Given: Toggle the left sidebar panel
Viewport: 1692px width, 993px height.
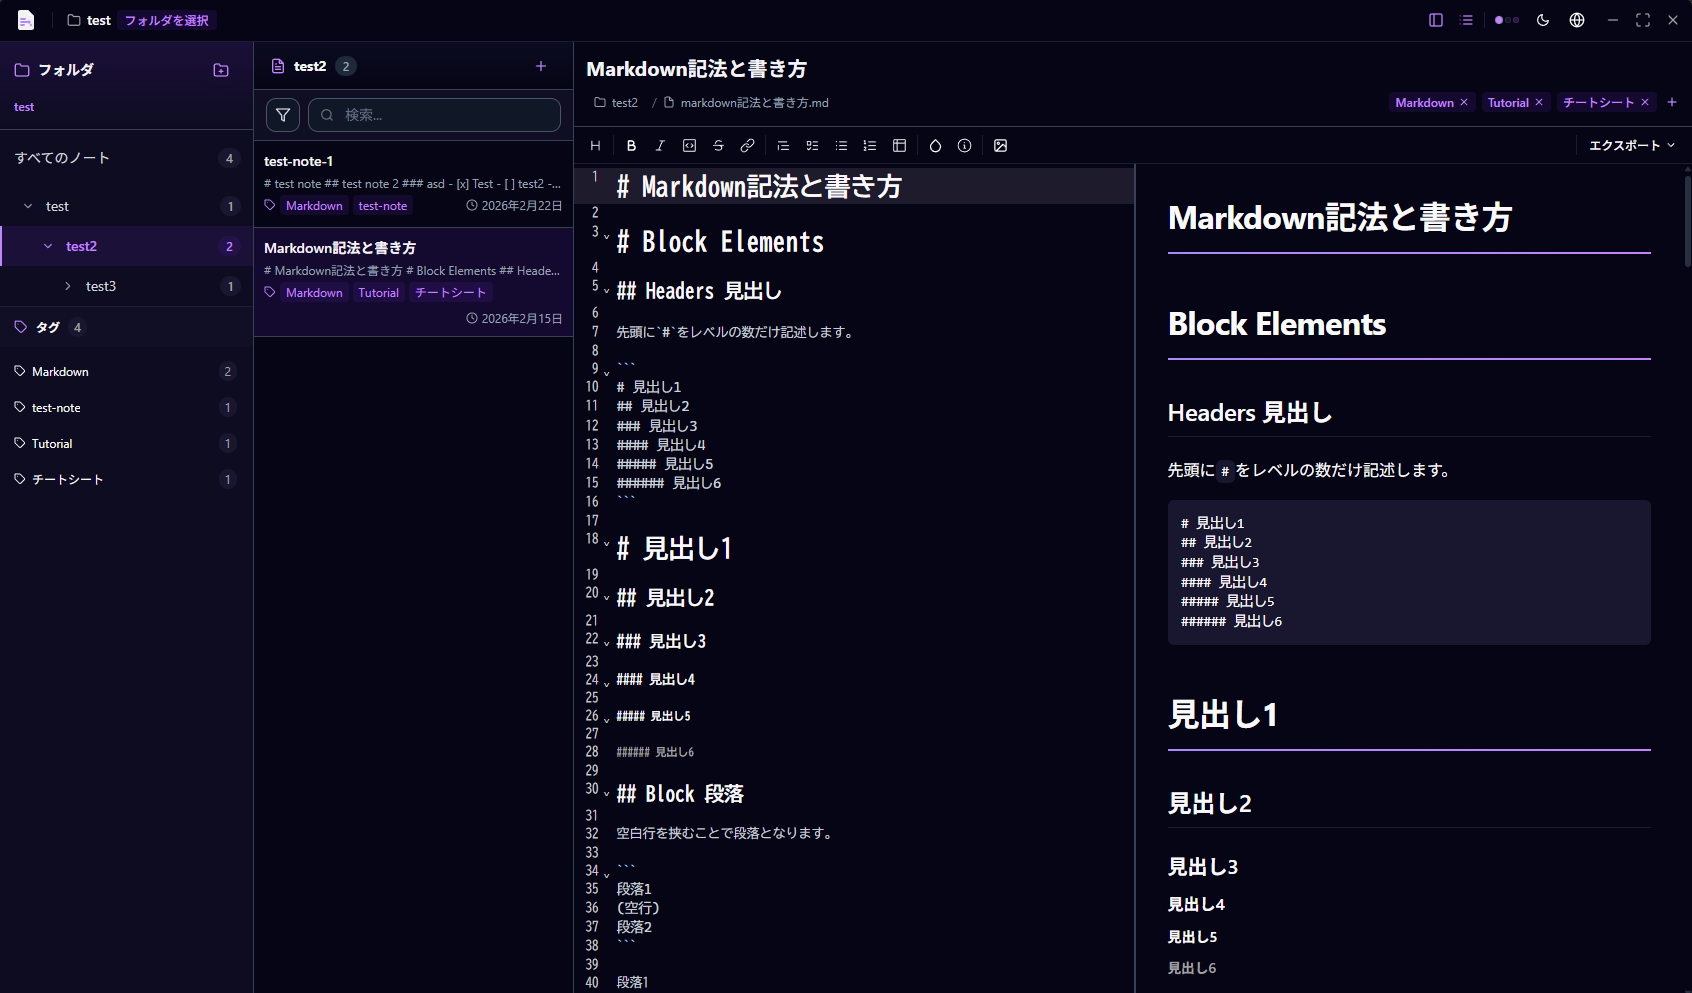Looking at the screenshot, I should (x=1437, y=19).
